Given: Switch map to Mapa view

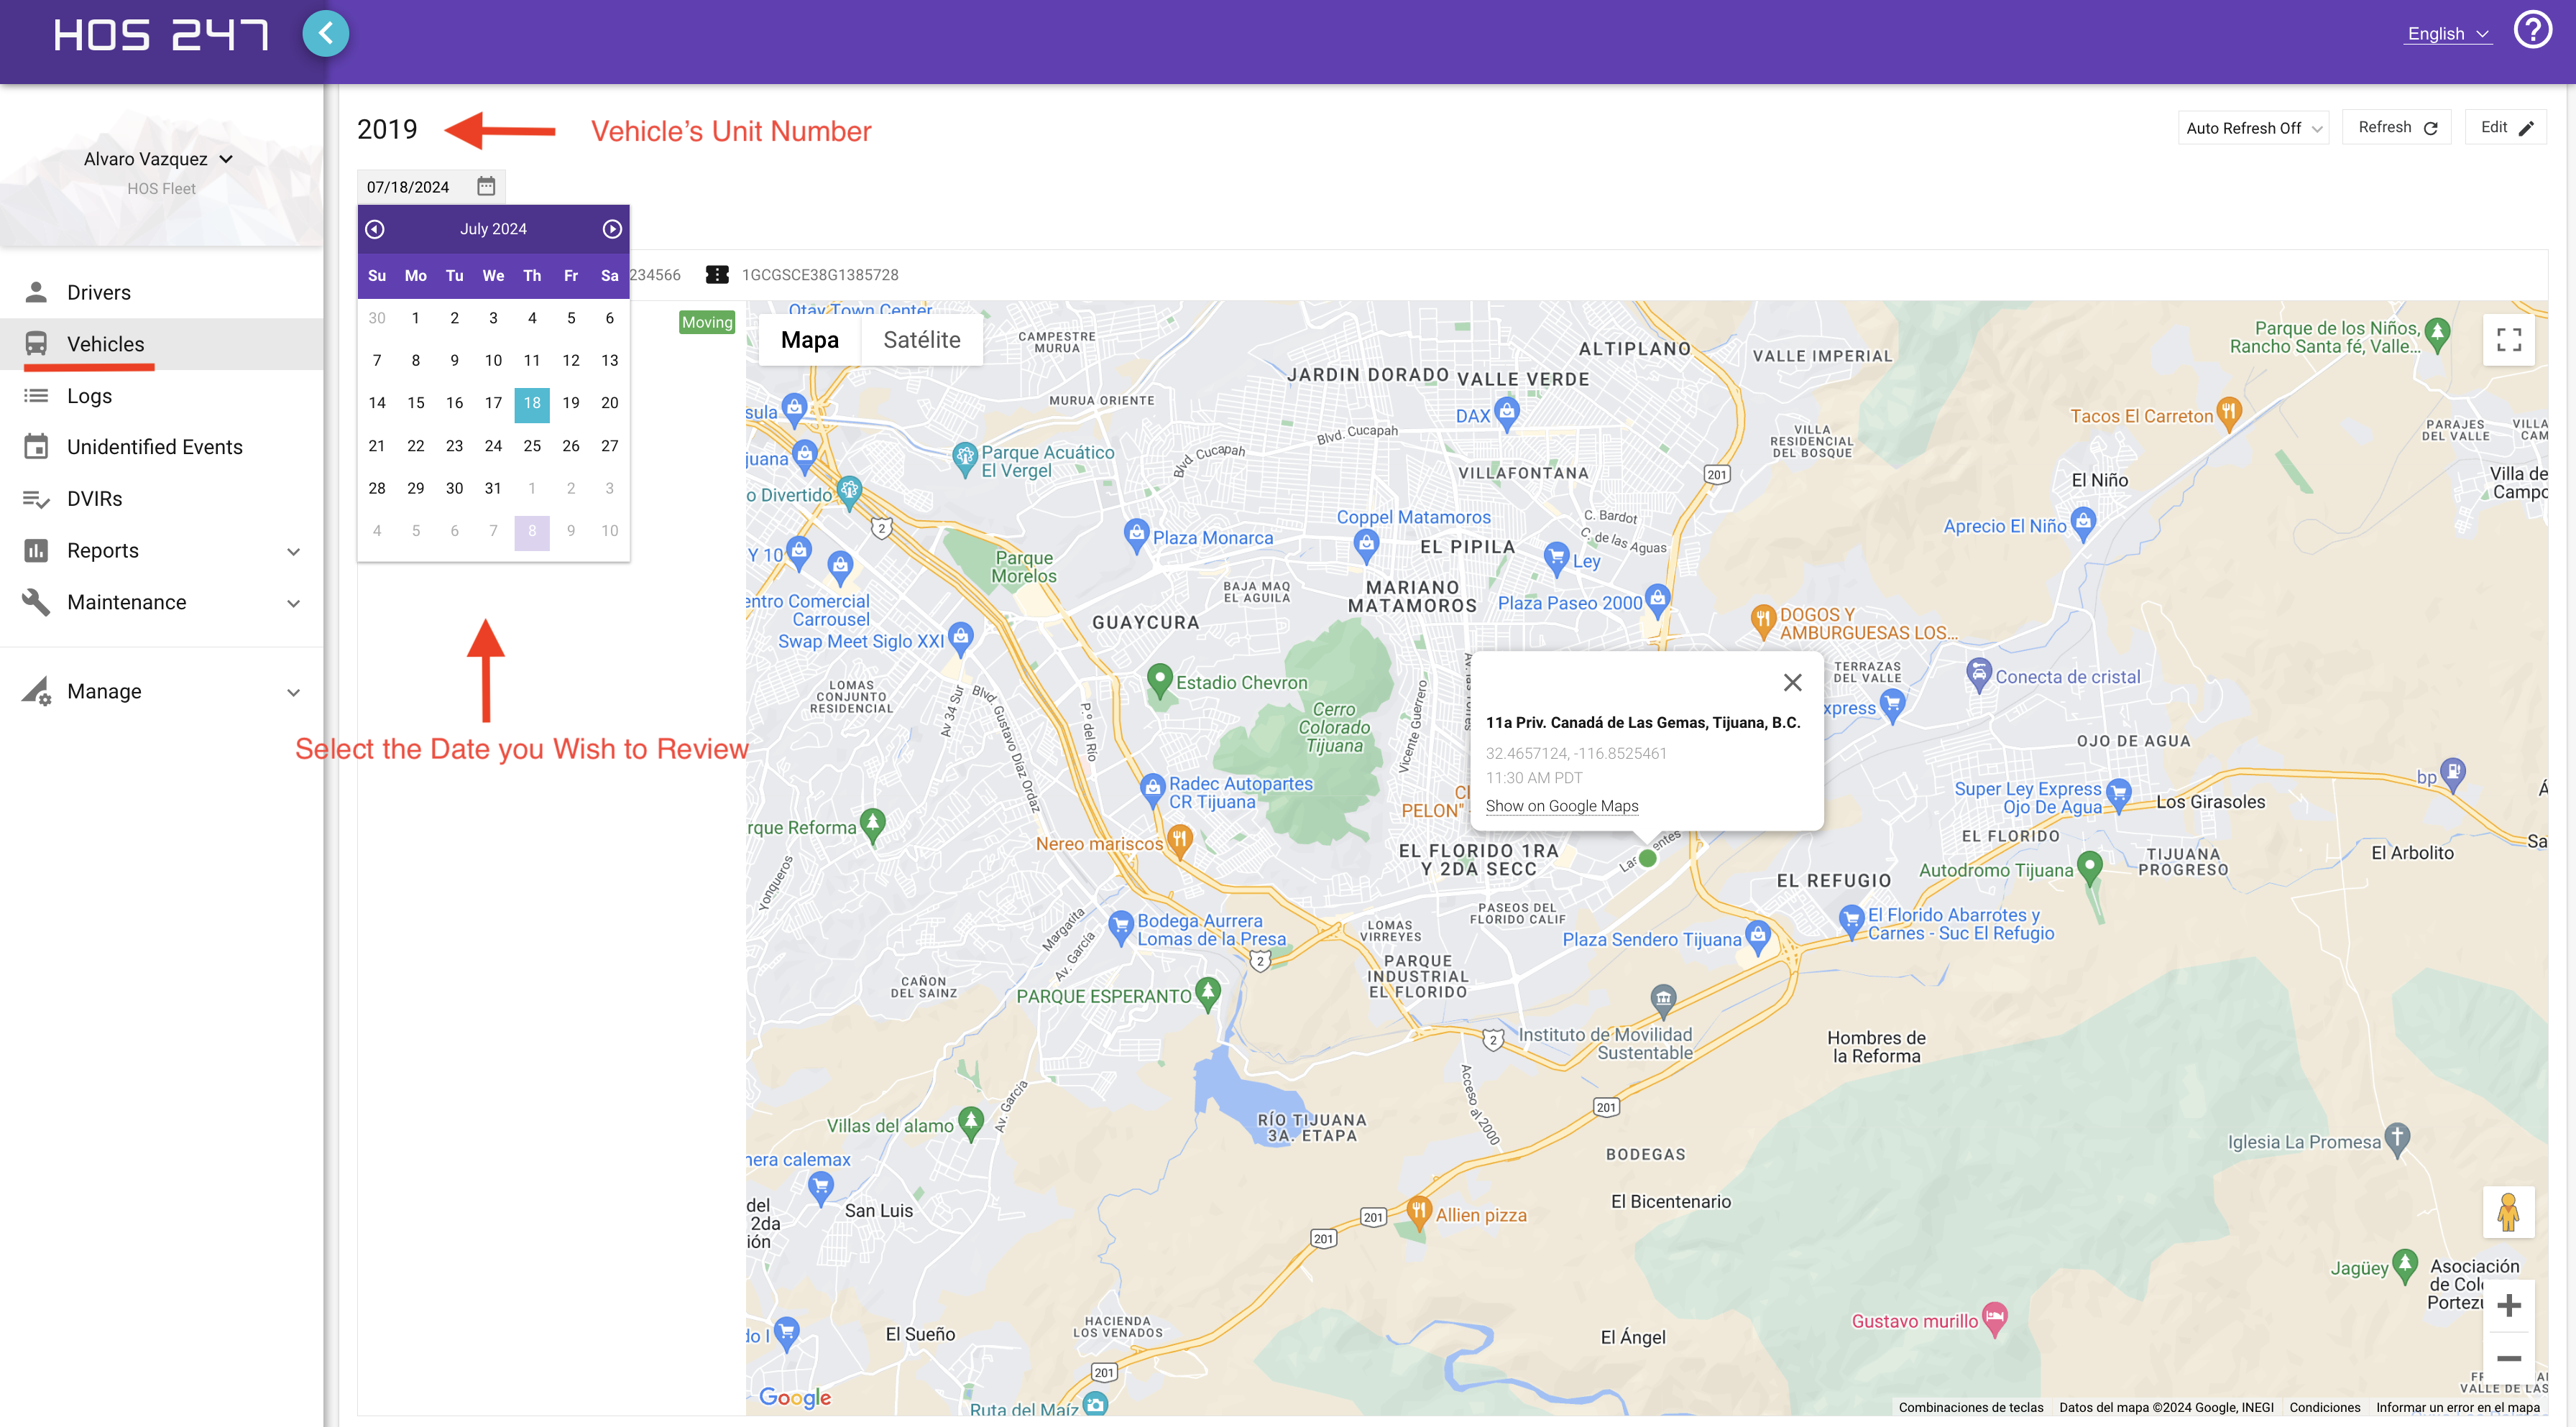Looking at the screenshot, I should click(809, 340).
